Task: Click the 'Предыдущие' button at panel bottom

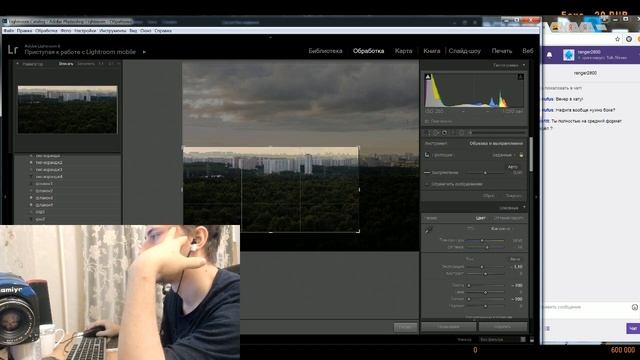Action: point(448,327)
